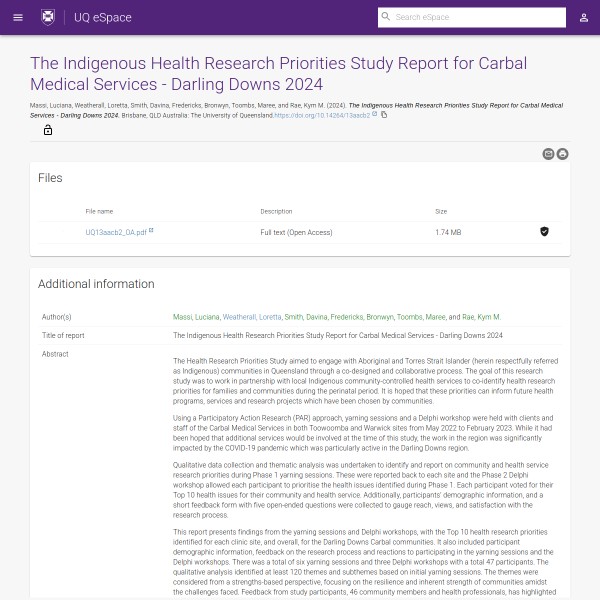The image size is (600, 600).
Task: Click the print record icon
Action: tap(562, 153)
